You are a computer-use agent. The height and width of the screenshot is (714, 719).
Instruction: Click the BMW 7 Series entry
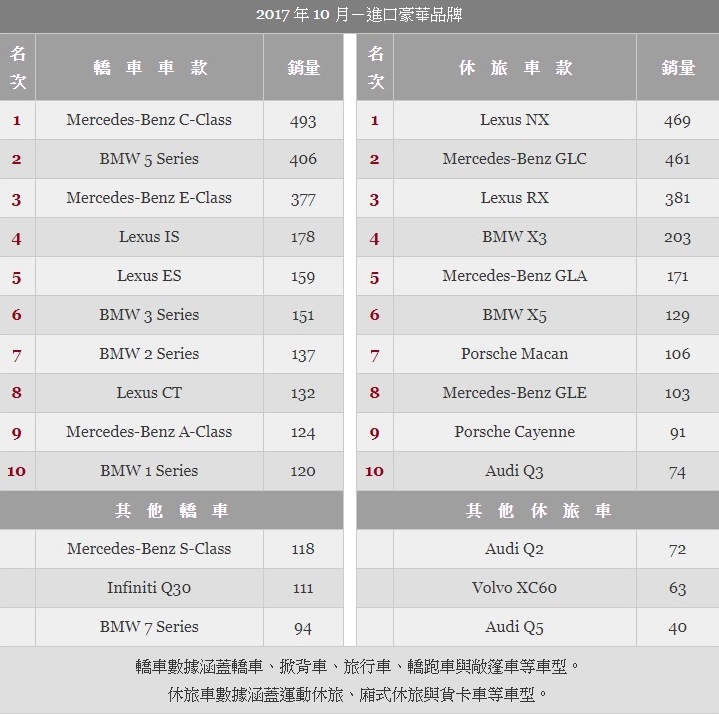coord(149,627)
